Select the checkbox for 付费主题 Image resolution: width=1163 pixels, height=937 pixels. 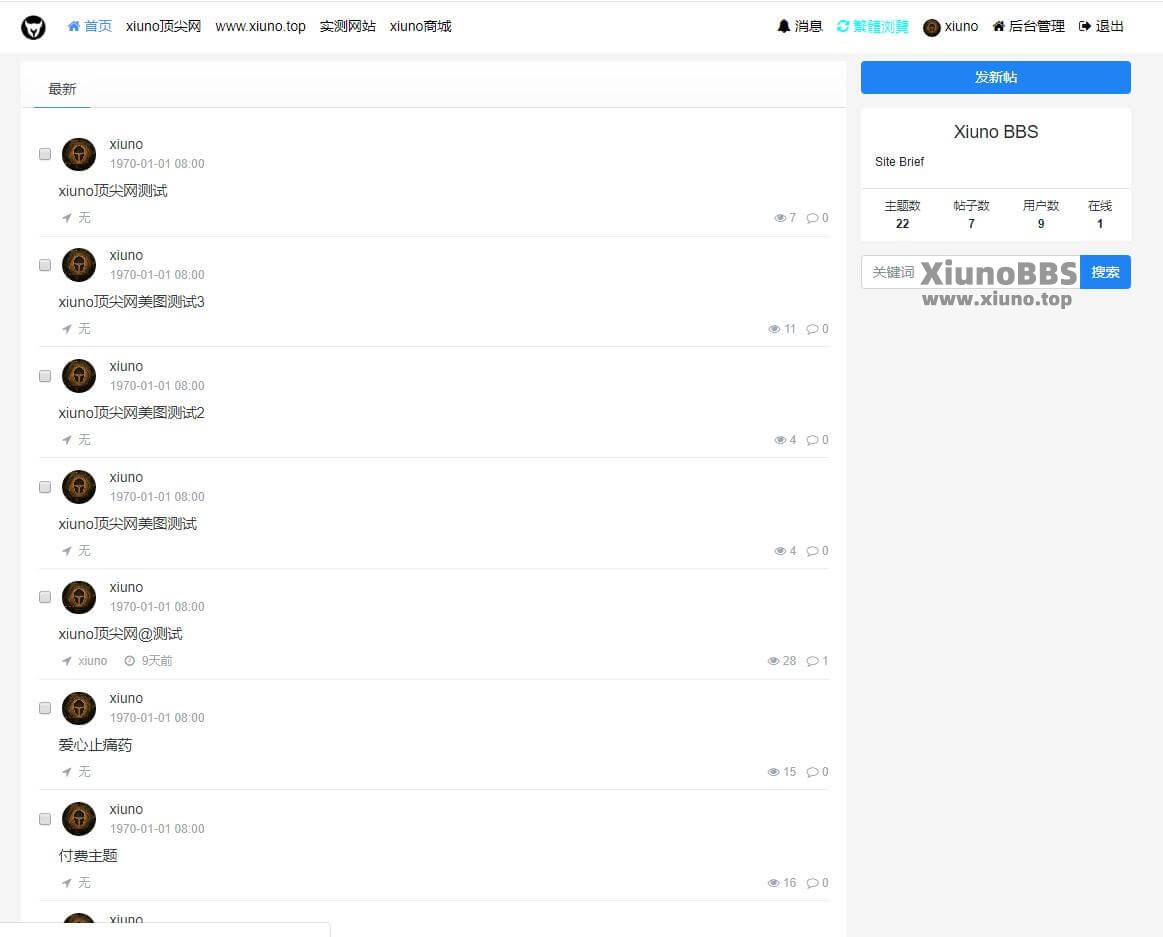(x=45, y=820)
